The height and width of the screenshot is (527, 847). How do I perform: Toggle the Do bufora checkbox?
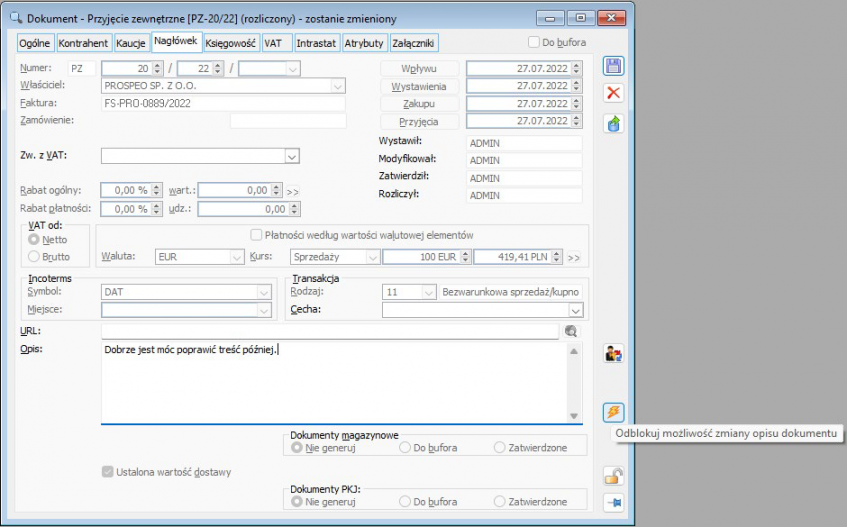(x=534, y=42)
